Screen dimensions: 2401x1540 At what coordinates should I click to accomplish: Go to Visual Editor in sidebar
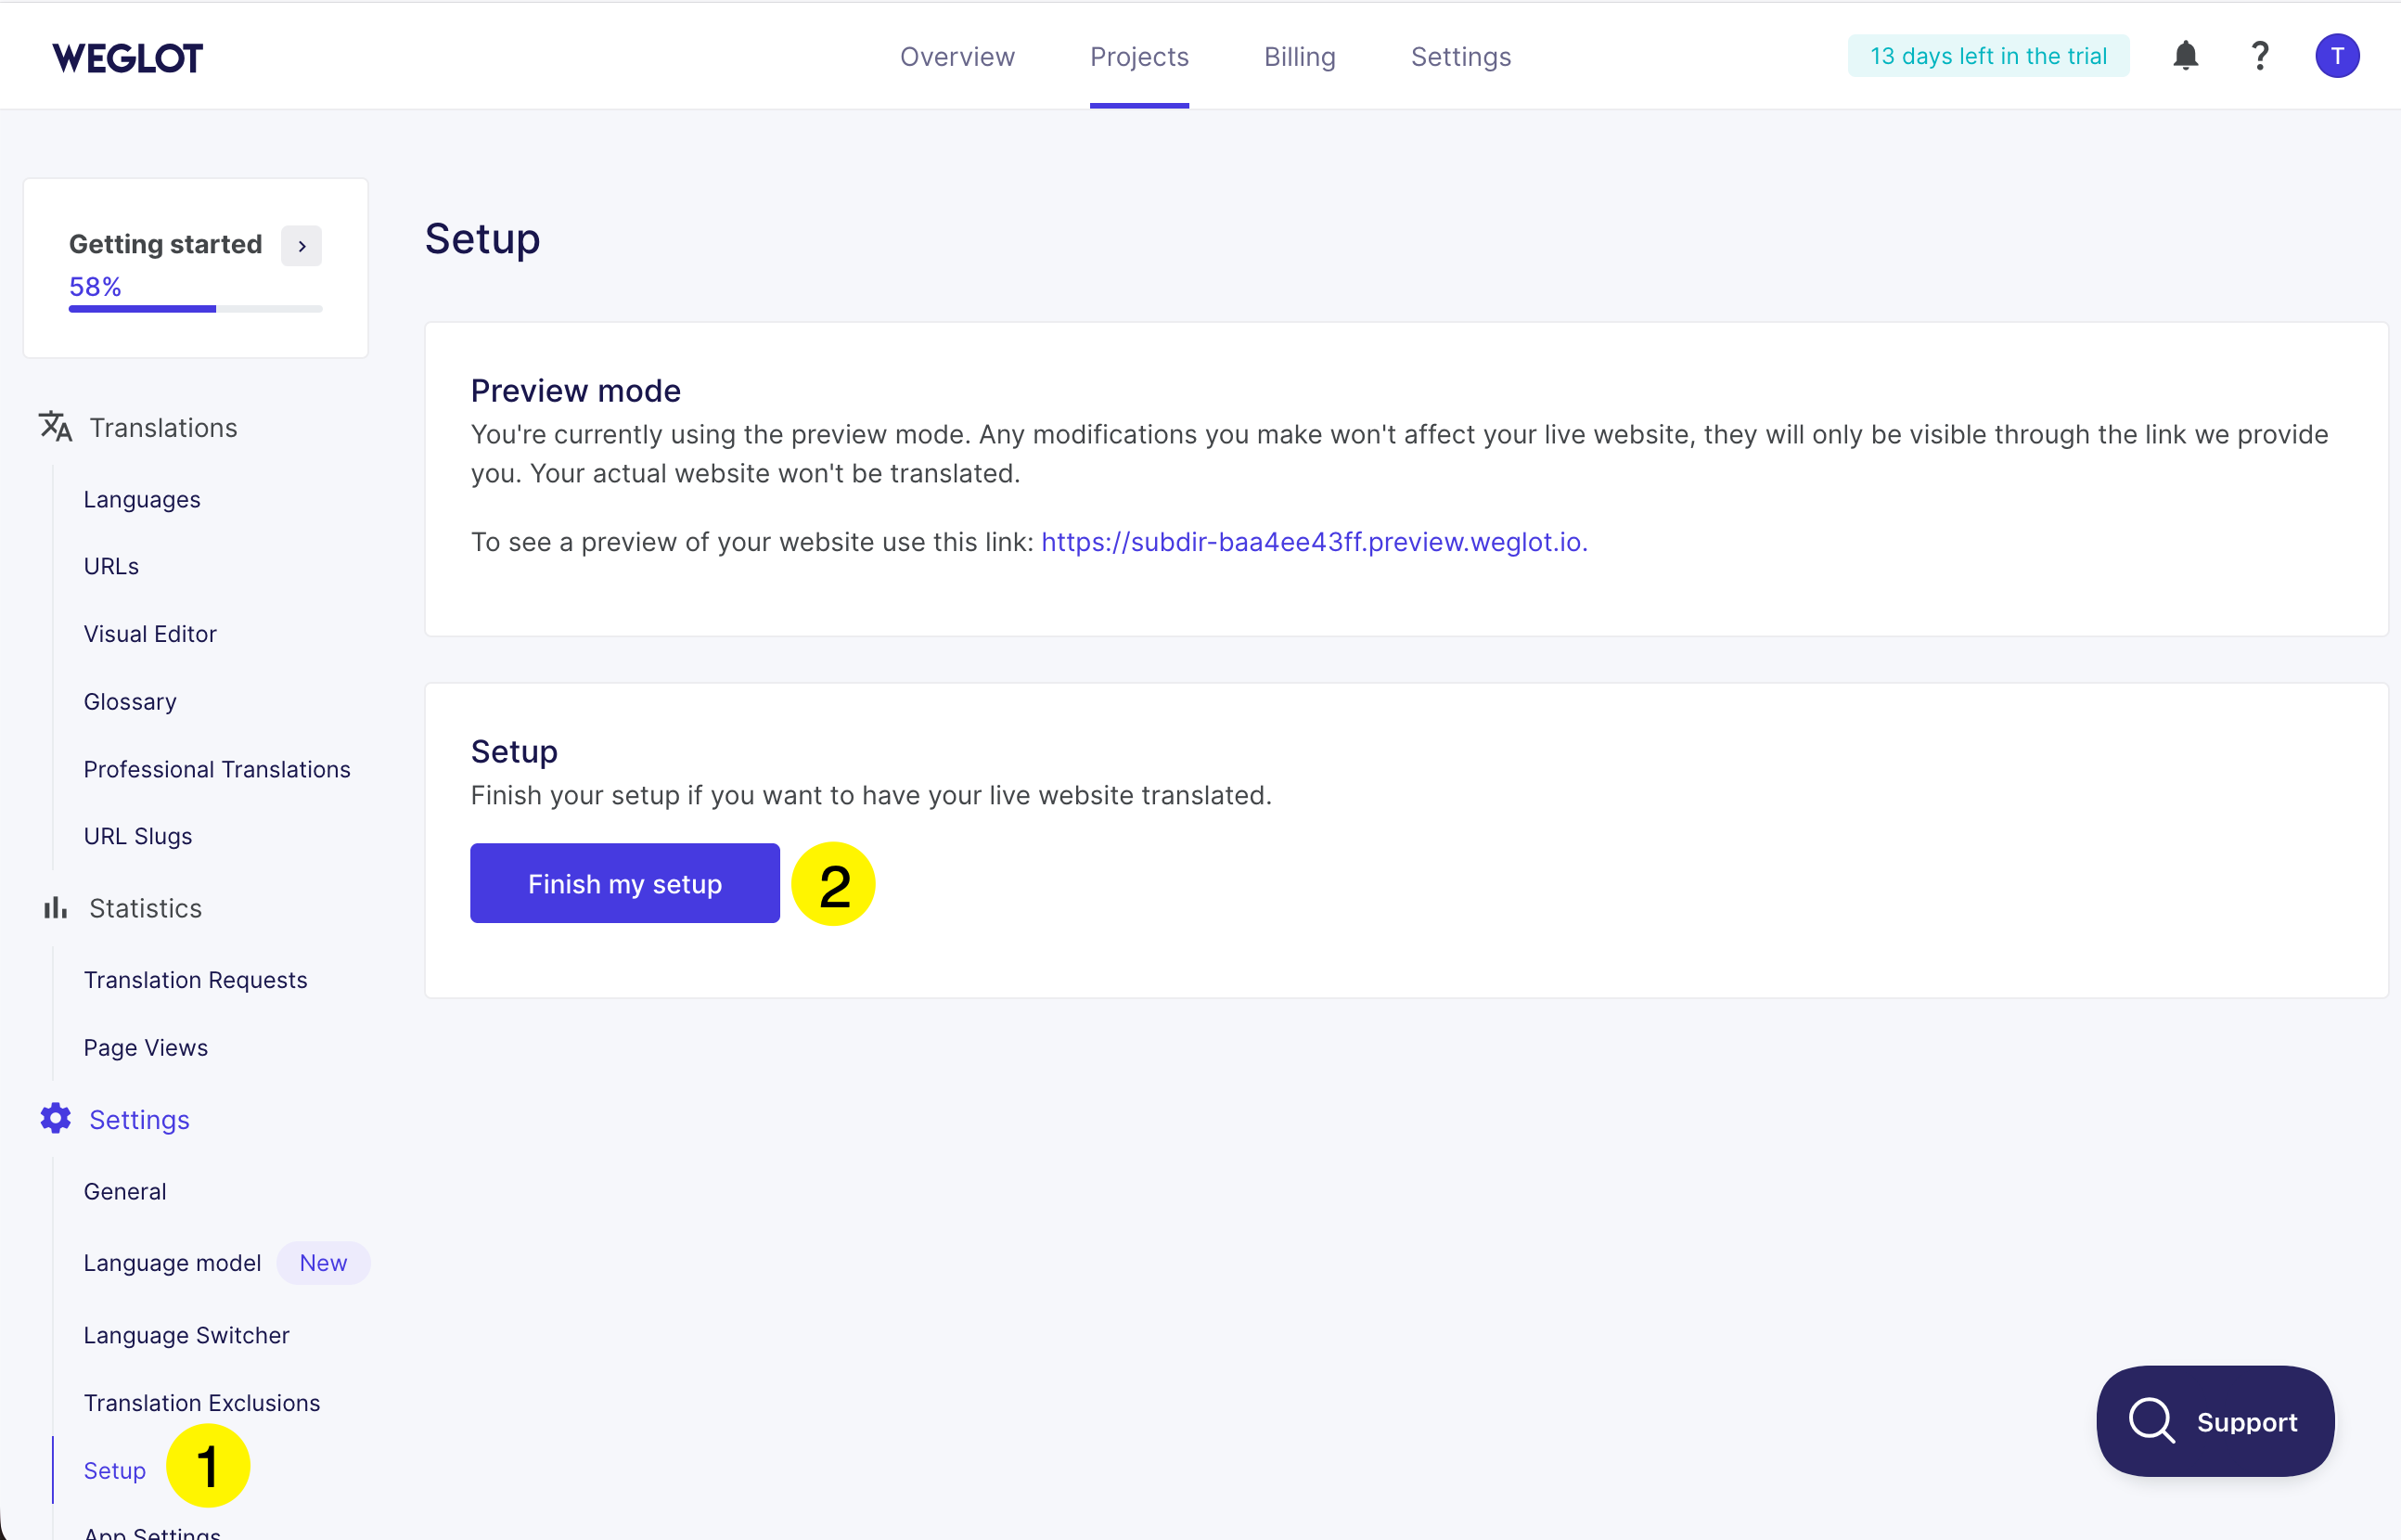[x=150, y=634]
